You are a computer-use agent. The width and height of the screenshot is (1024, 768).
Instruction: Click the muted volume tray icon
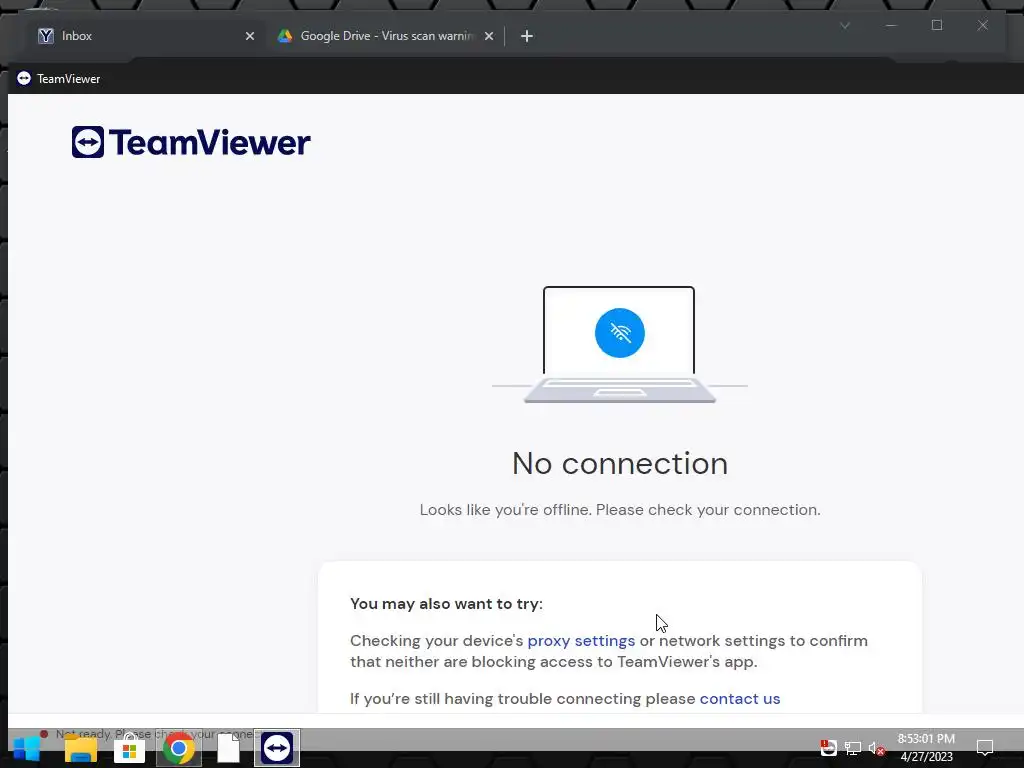pyautogui.click(x=876, y=748)
